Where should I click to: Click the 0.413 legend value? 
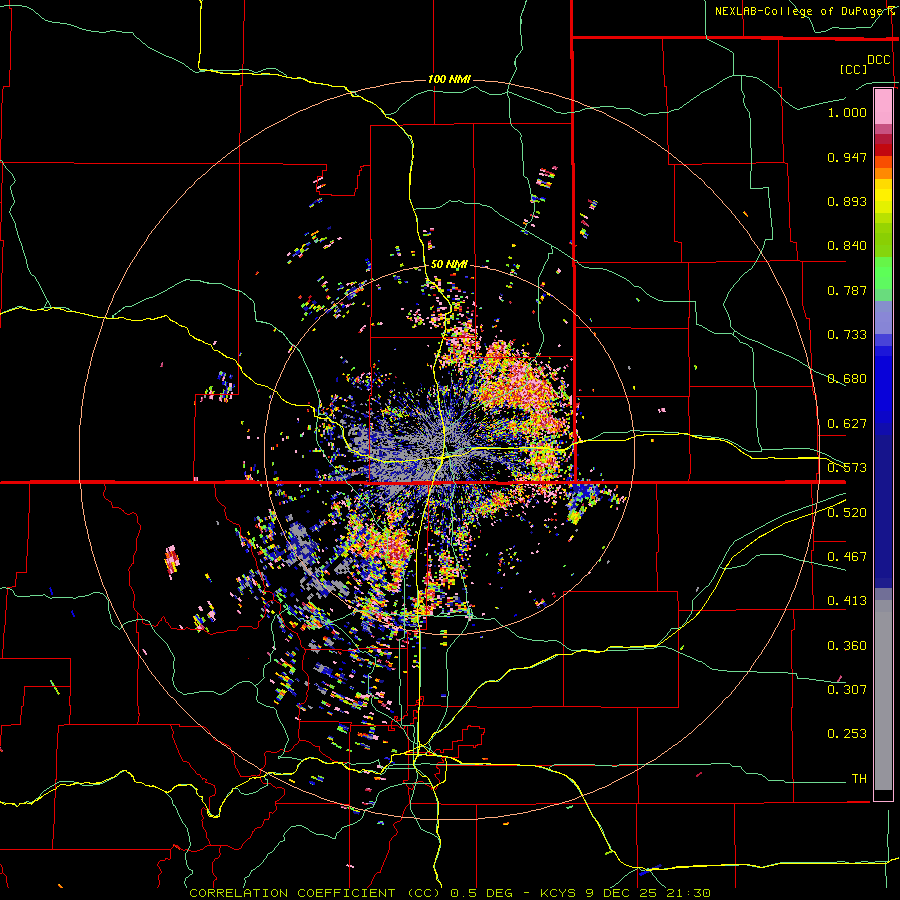point(847,601)
